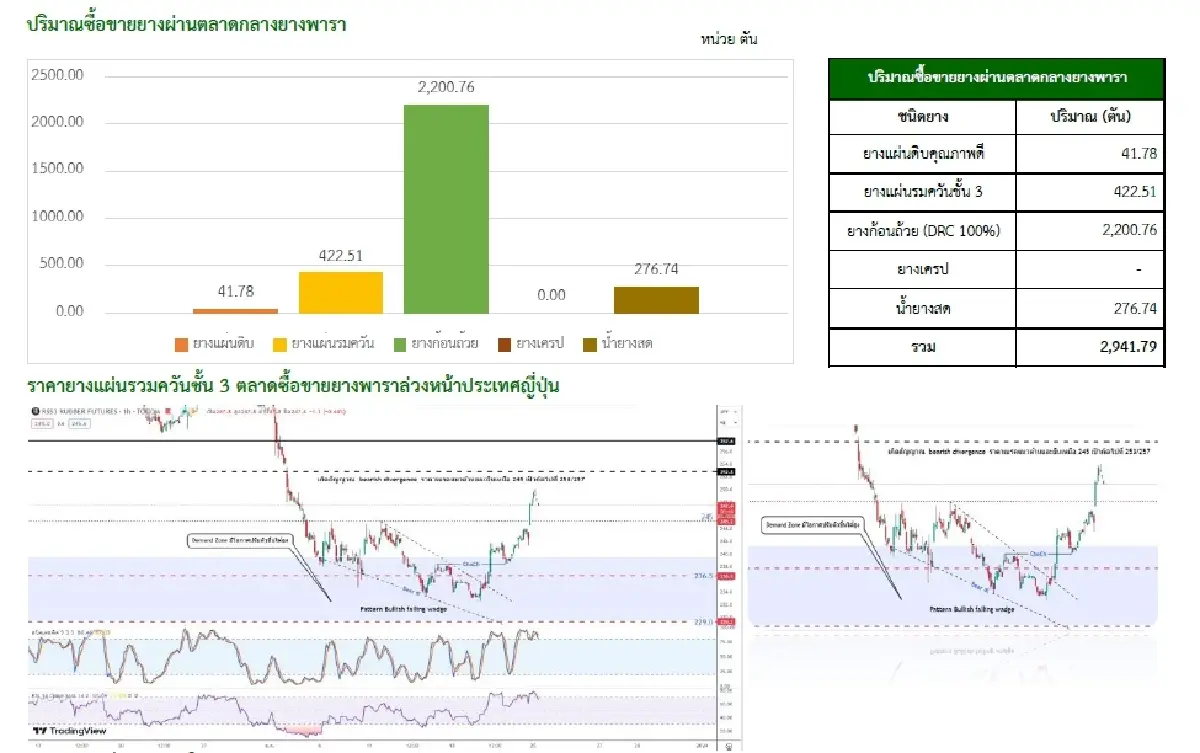Click the 2,200.76 label above green bar

[446, 87]
